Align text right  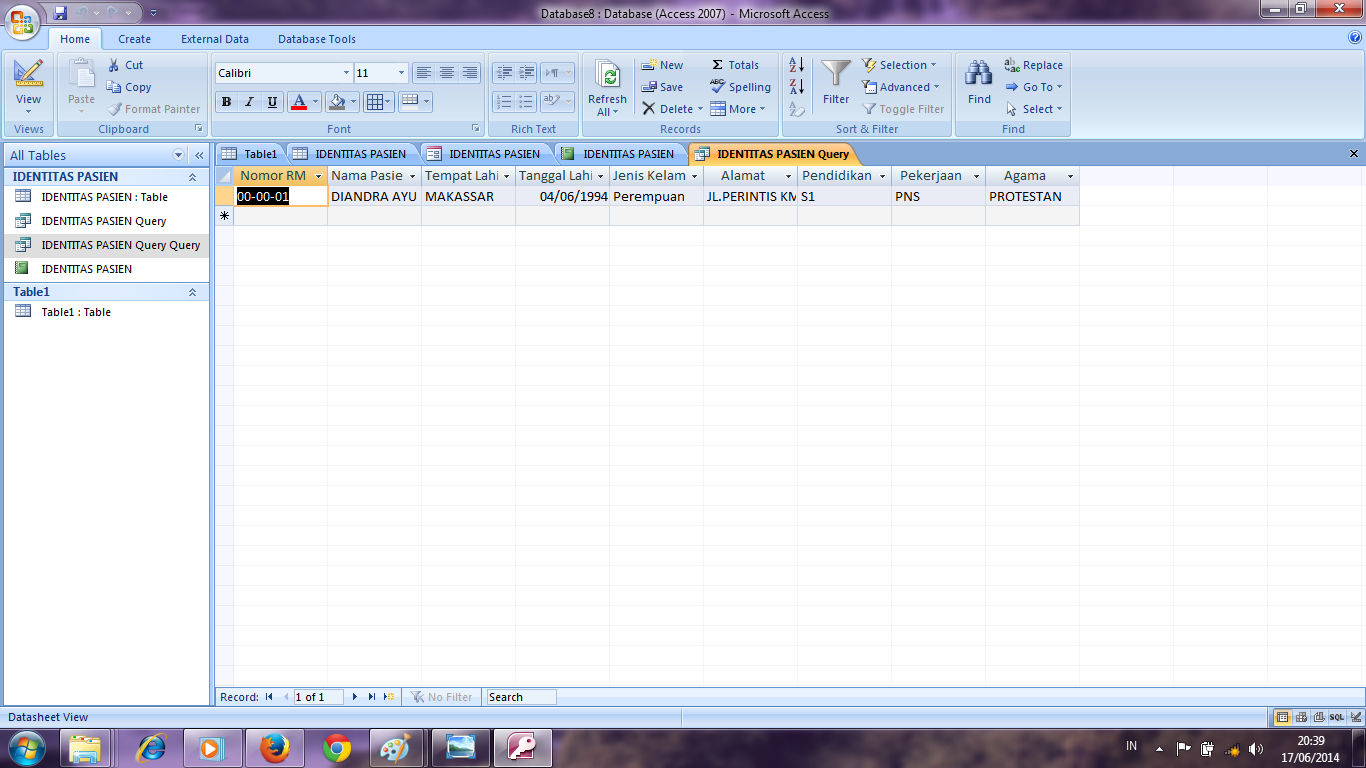(x=470, y=73)
